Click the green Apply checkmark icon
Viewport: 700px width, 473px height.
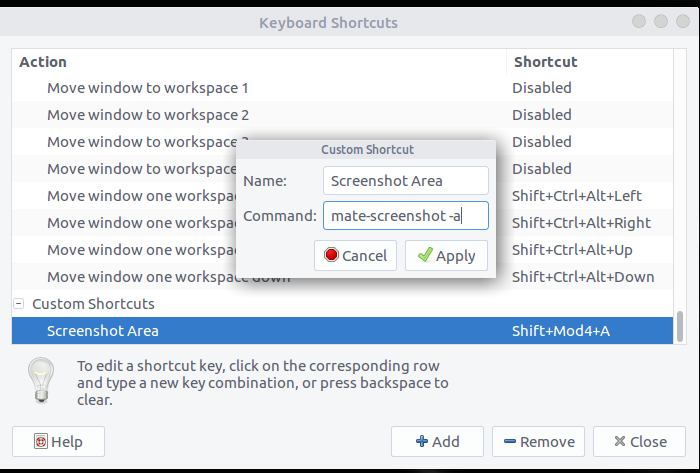pyautogui.click(x=425, y=255)
